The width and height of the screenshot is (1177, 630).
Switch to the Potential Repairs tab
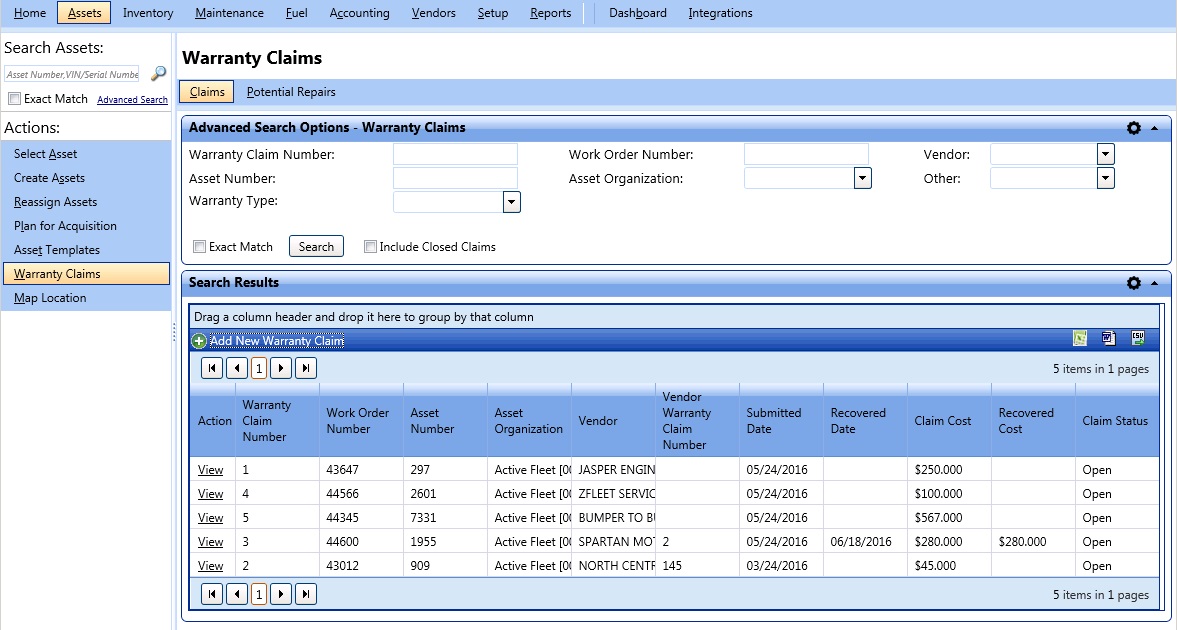coord(291,92)
